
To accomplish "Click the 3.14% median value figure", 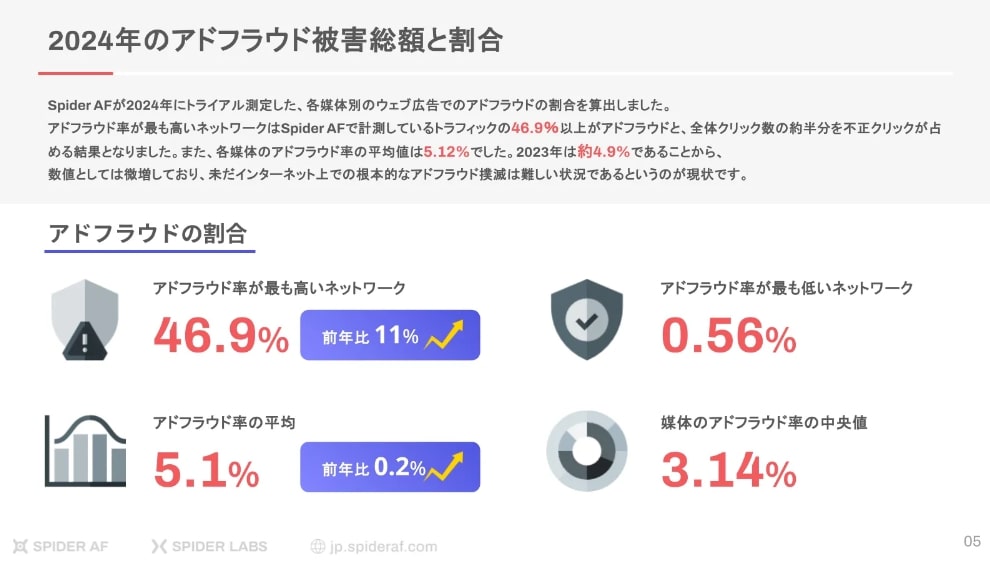I will point(729,469).
